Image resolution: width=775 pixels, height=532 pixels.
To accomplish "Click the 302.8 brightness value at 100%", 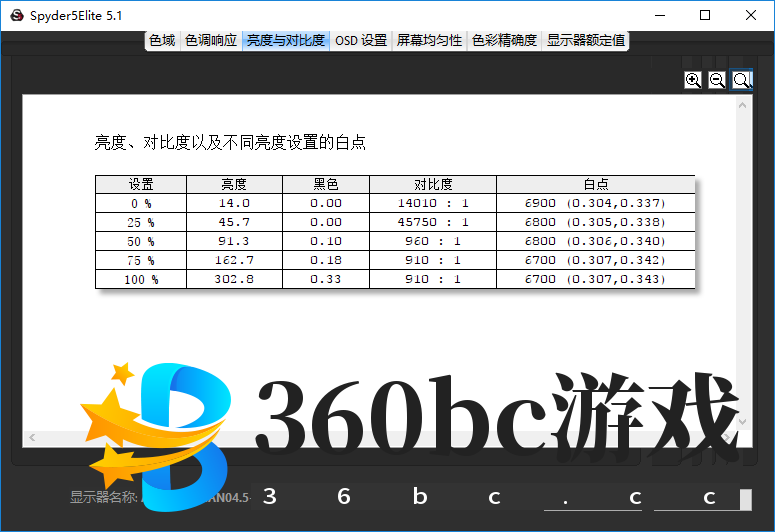I will [234, 279].
